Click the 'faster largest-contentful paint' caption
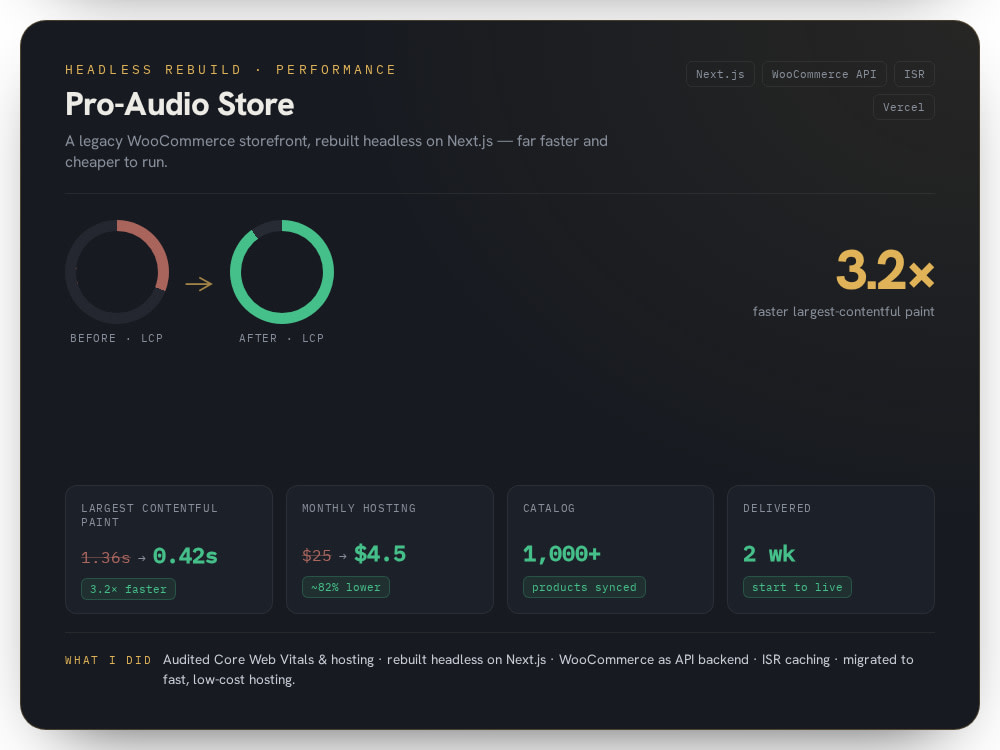 coord(843,312)
